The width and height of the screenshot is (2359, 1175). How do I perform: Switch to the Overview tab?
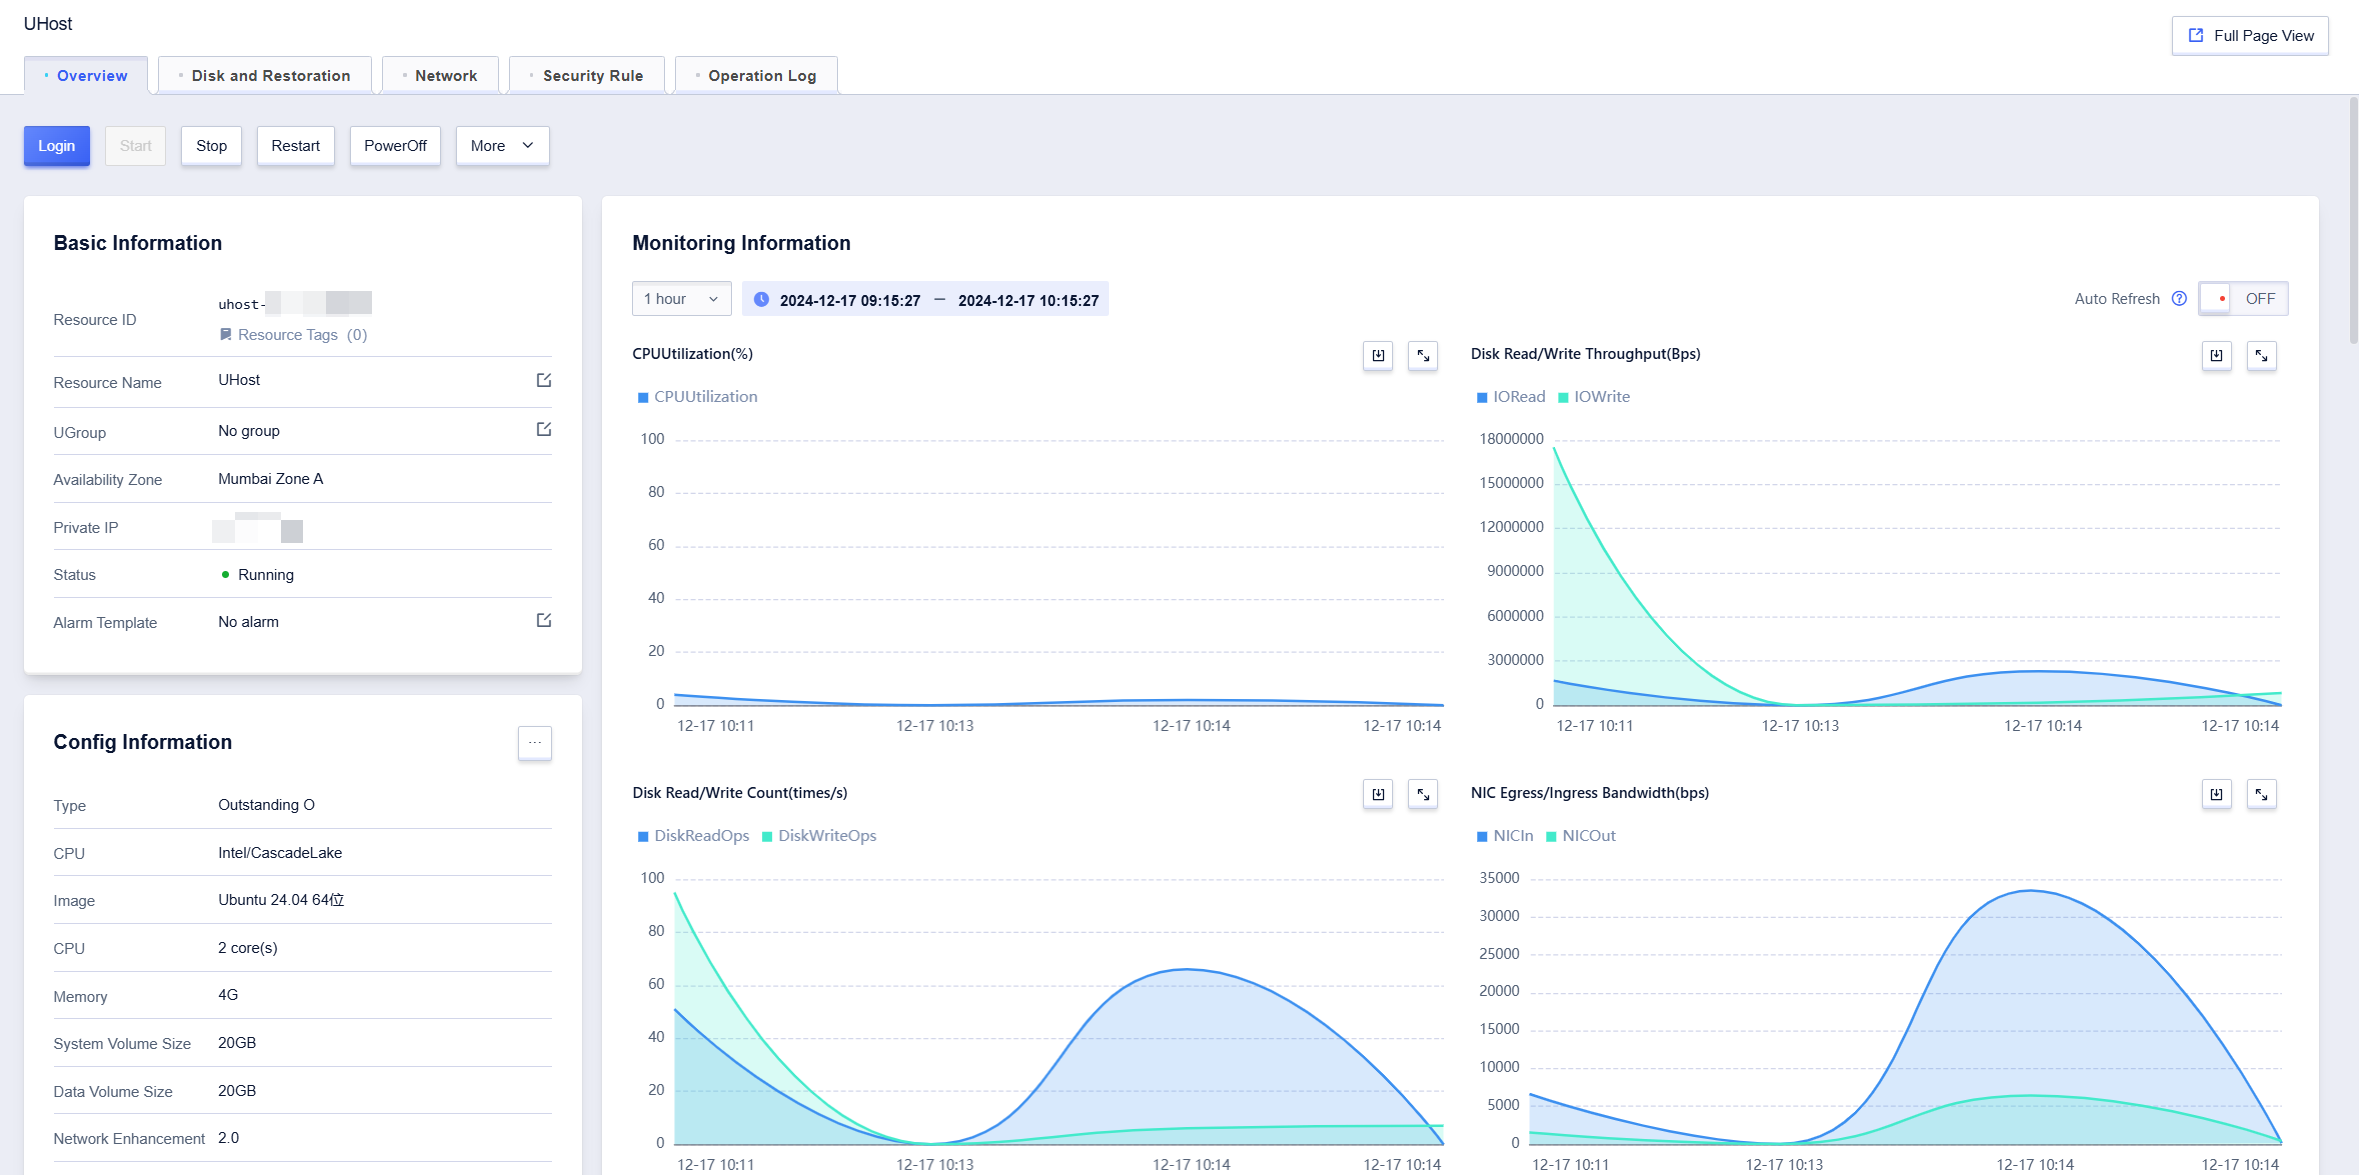tap(86, 76)
